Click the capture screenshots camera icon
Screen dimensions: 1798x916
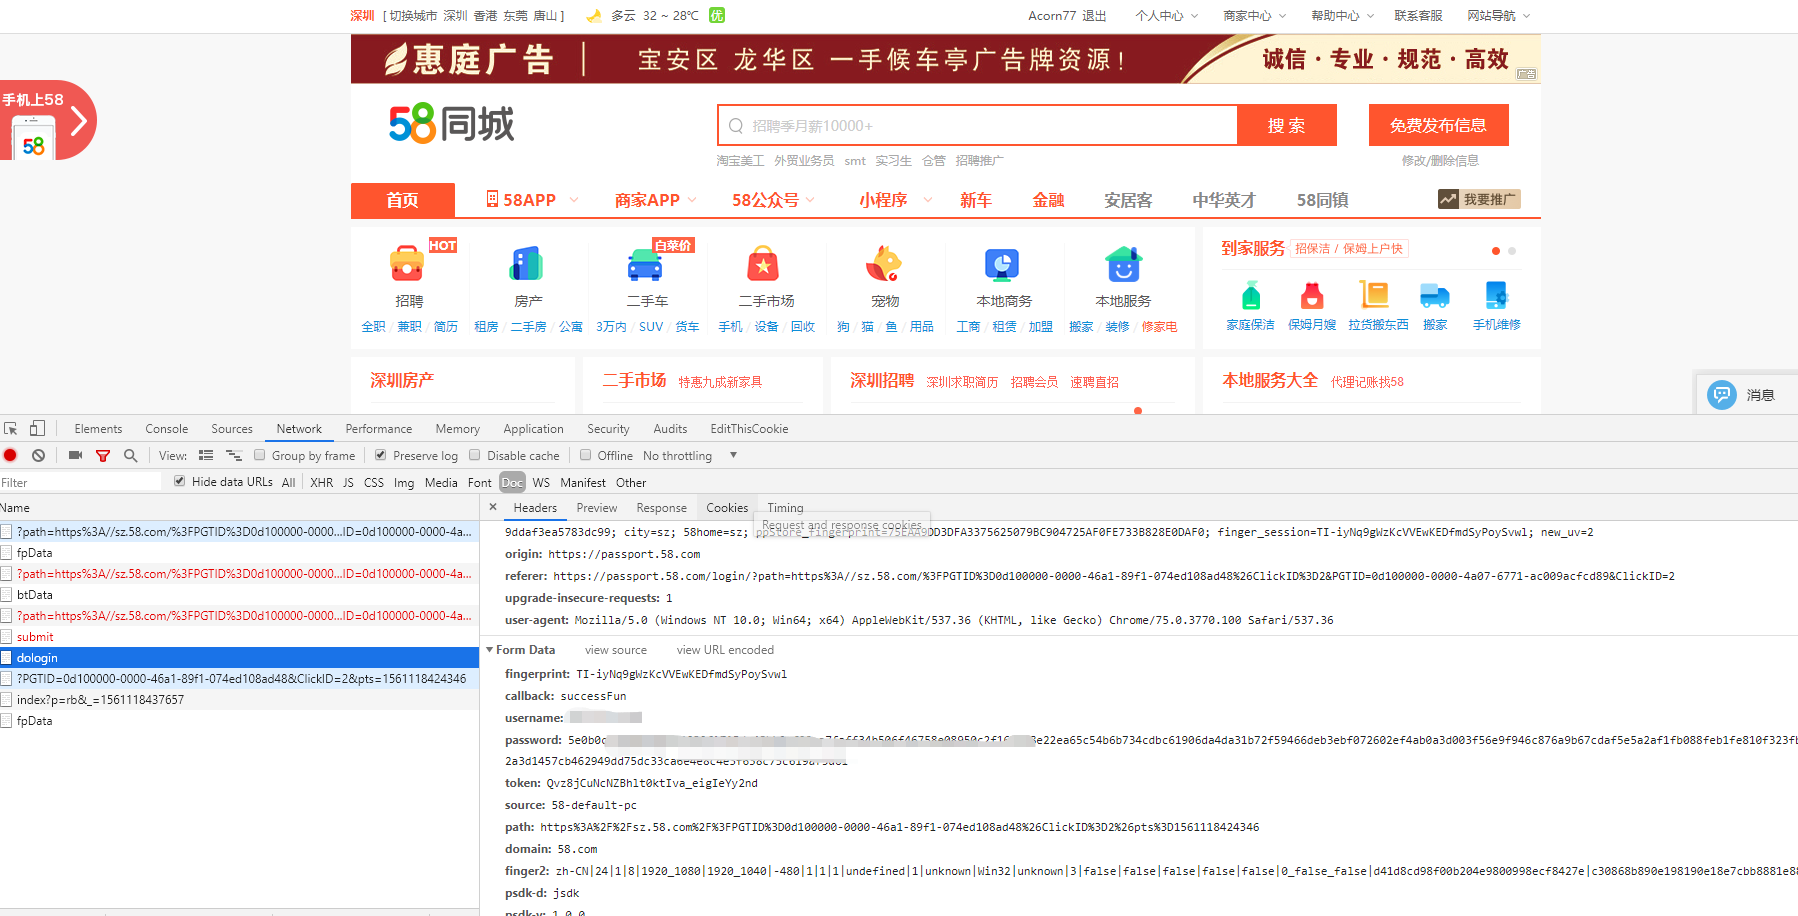(x=75, y=455)
